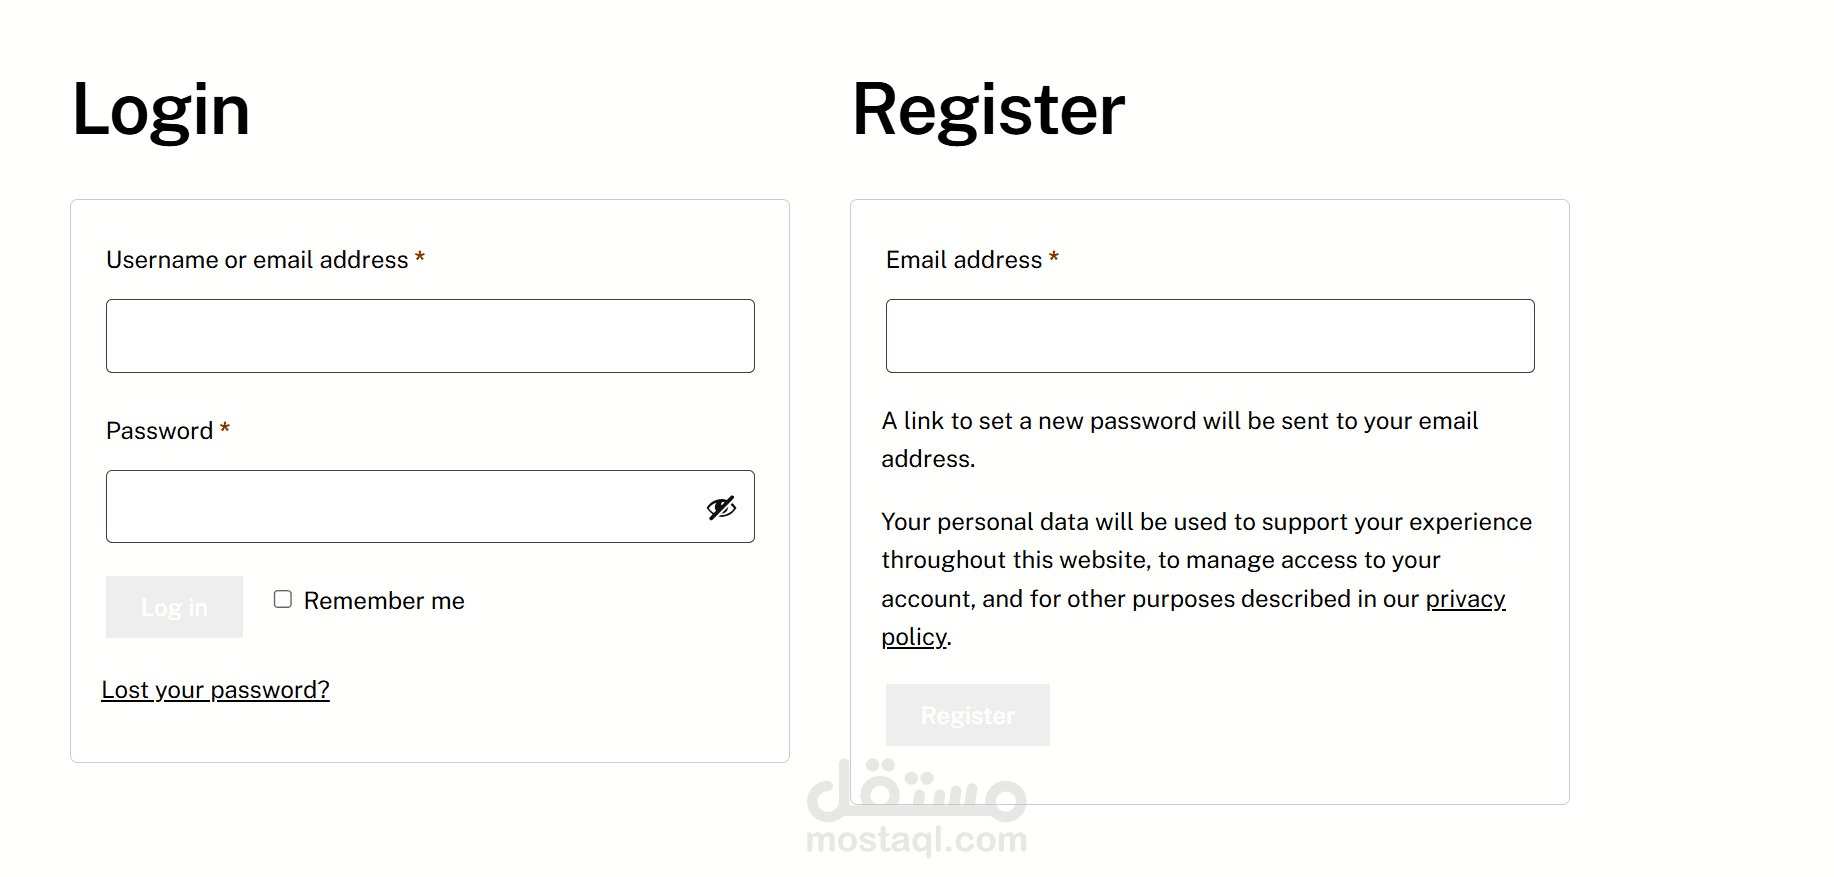Enable the Remember me checkbox

[x=283, y=599]
